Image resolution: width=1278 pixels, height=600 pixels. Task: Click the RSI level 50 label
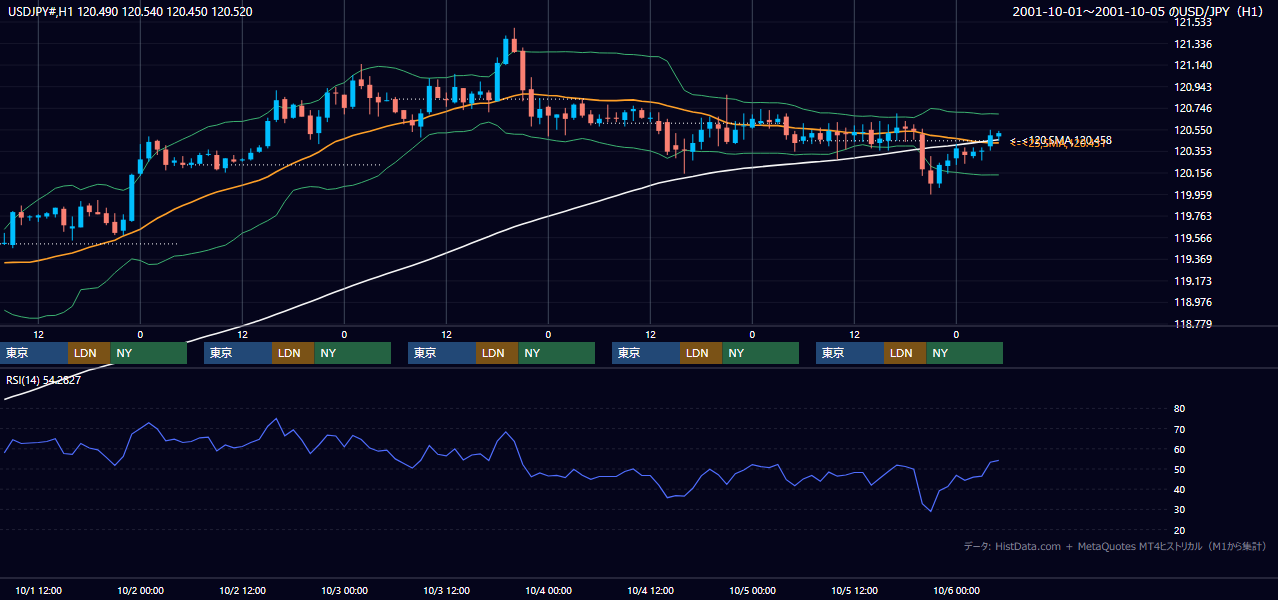[x=1179, y=469]
